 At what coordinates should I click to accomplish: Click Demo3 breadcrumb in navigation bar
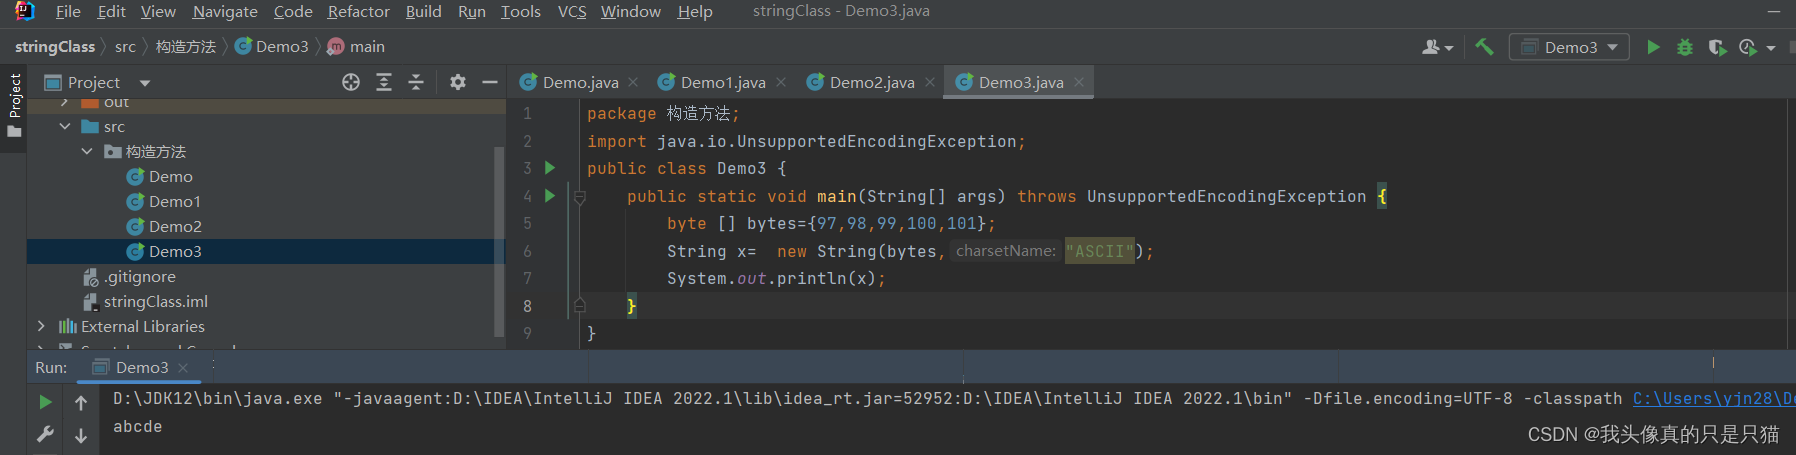(272, 47)
